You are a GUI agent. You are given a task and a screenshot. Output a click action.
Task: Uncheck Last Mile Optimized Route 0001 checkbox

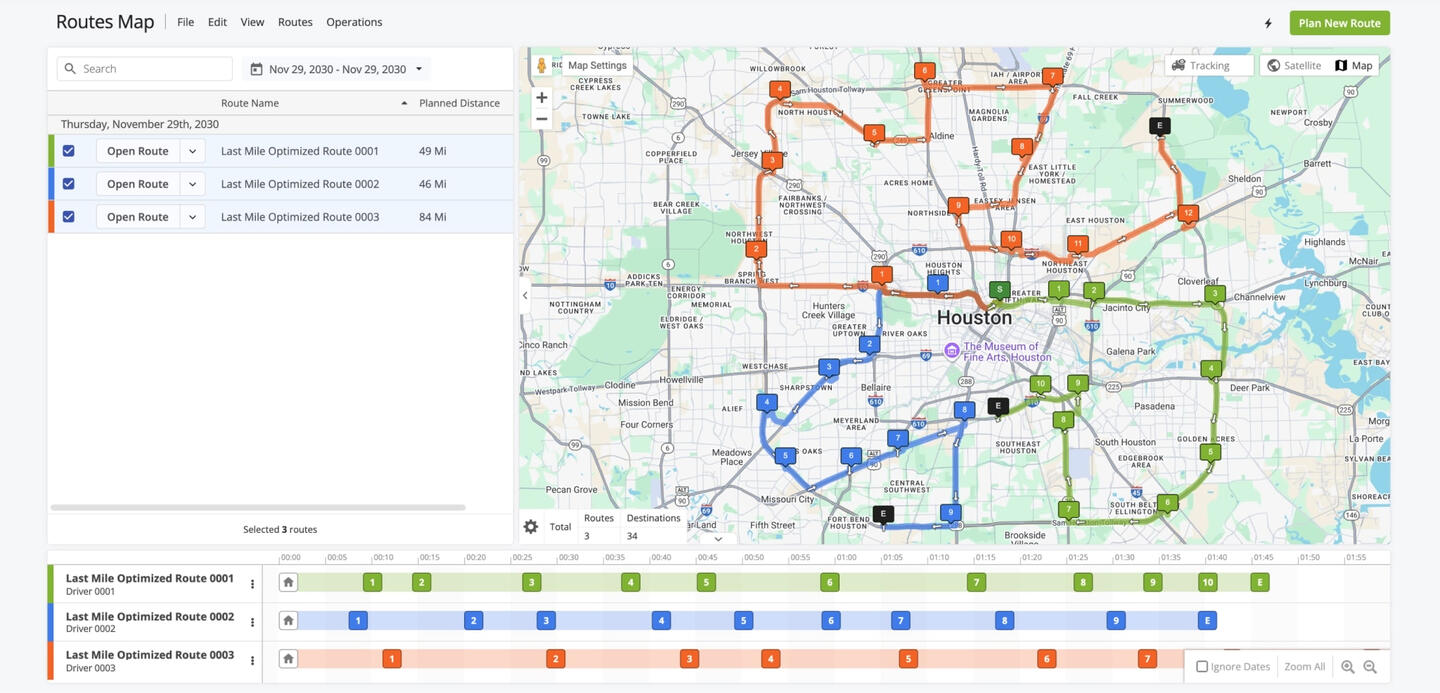tap(68, 151)
